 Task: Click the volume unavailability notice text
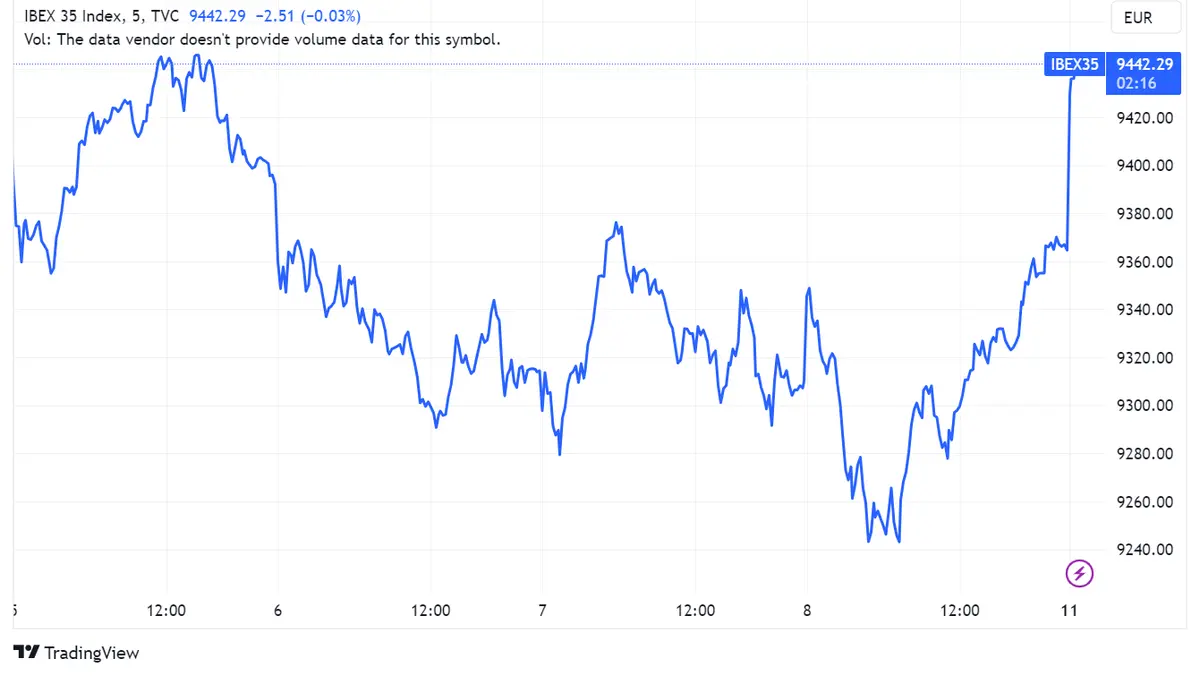coord(261,39)
